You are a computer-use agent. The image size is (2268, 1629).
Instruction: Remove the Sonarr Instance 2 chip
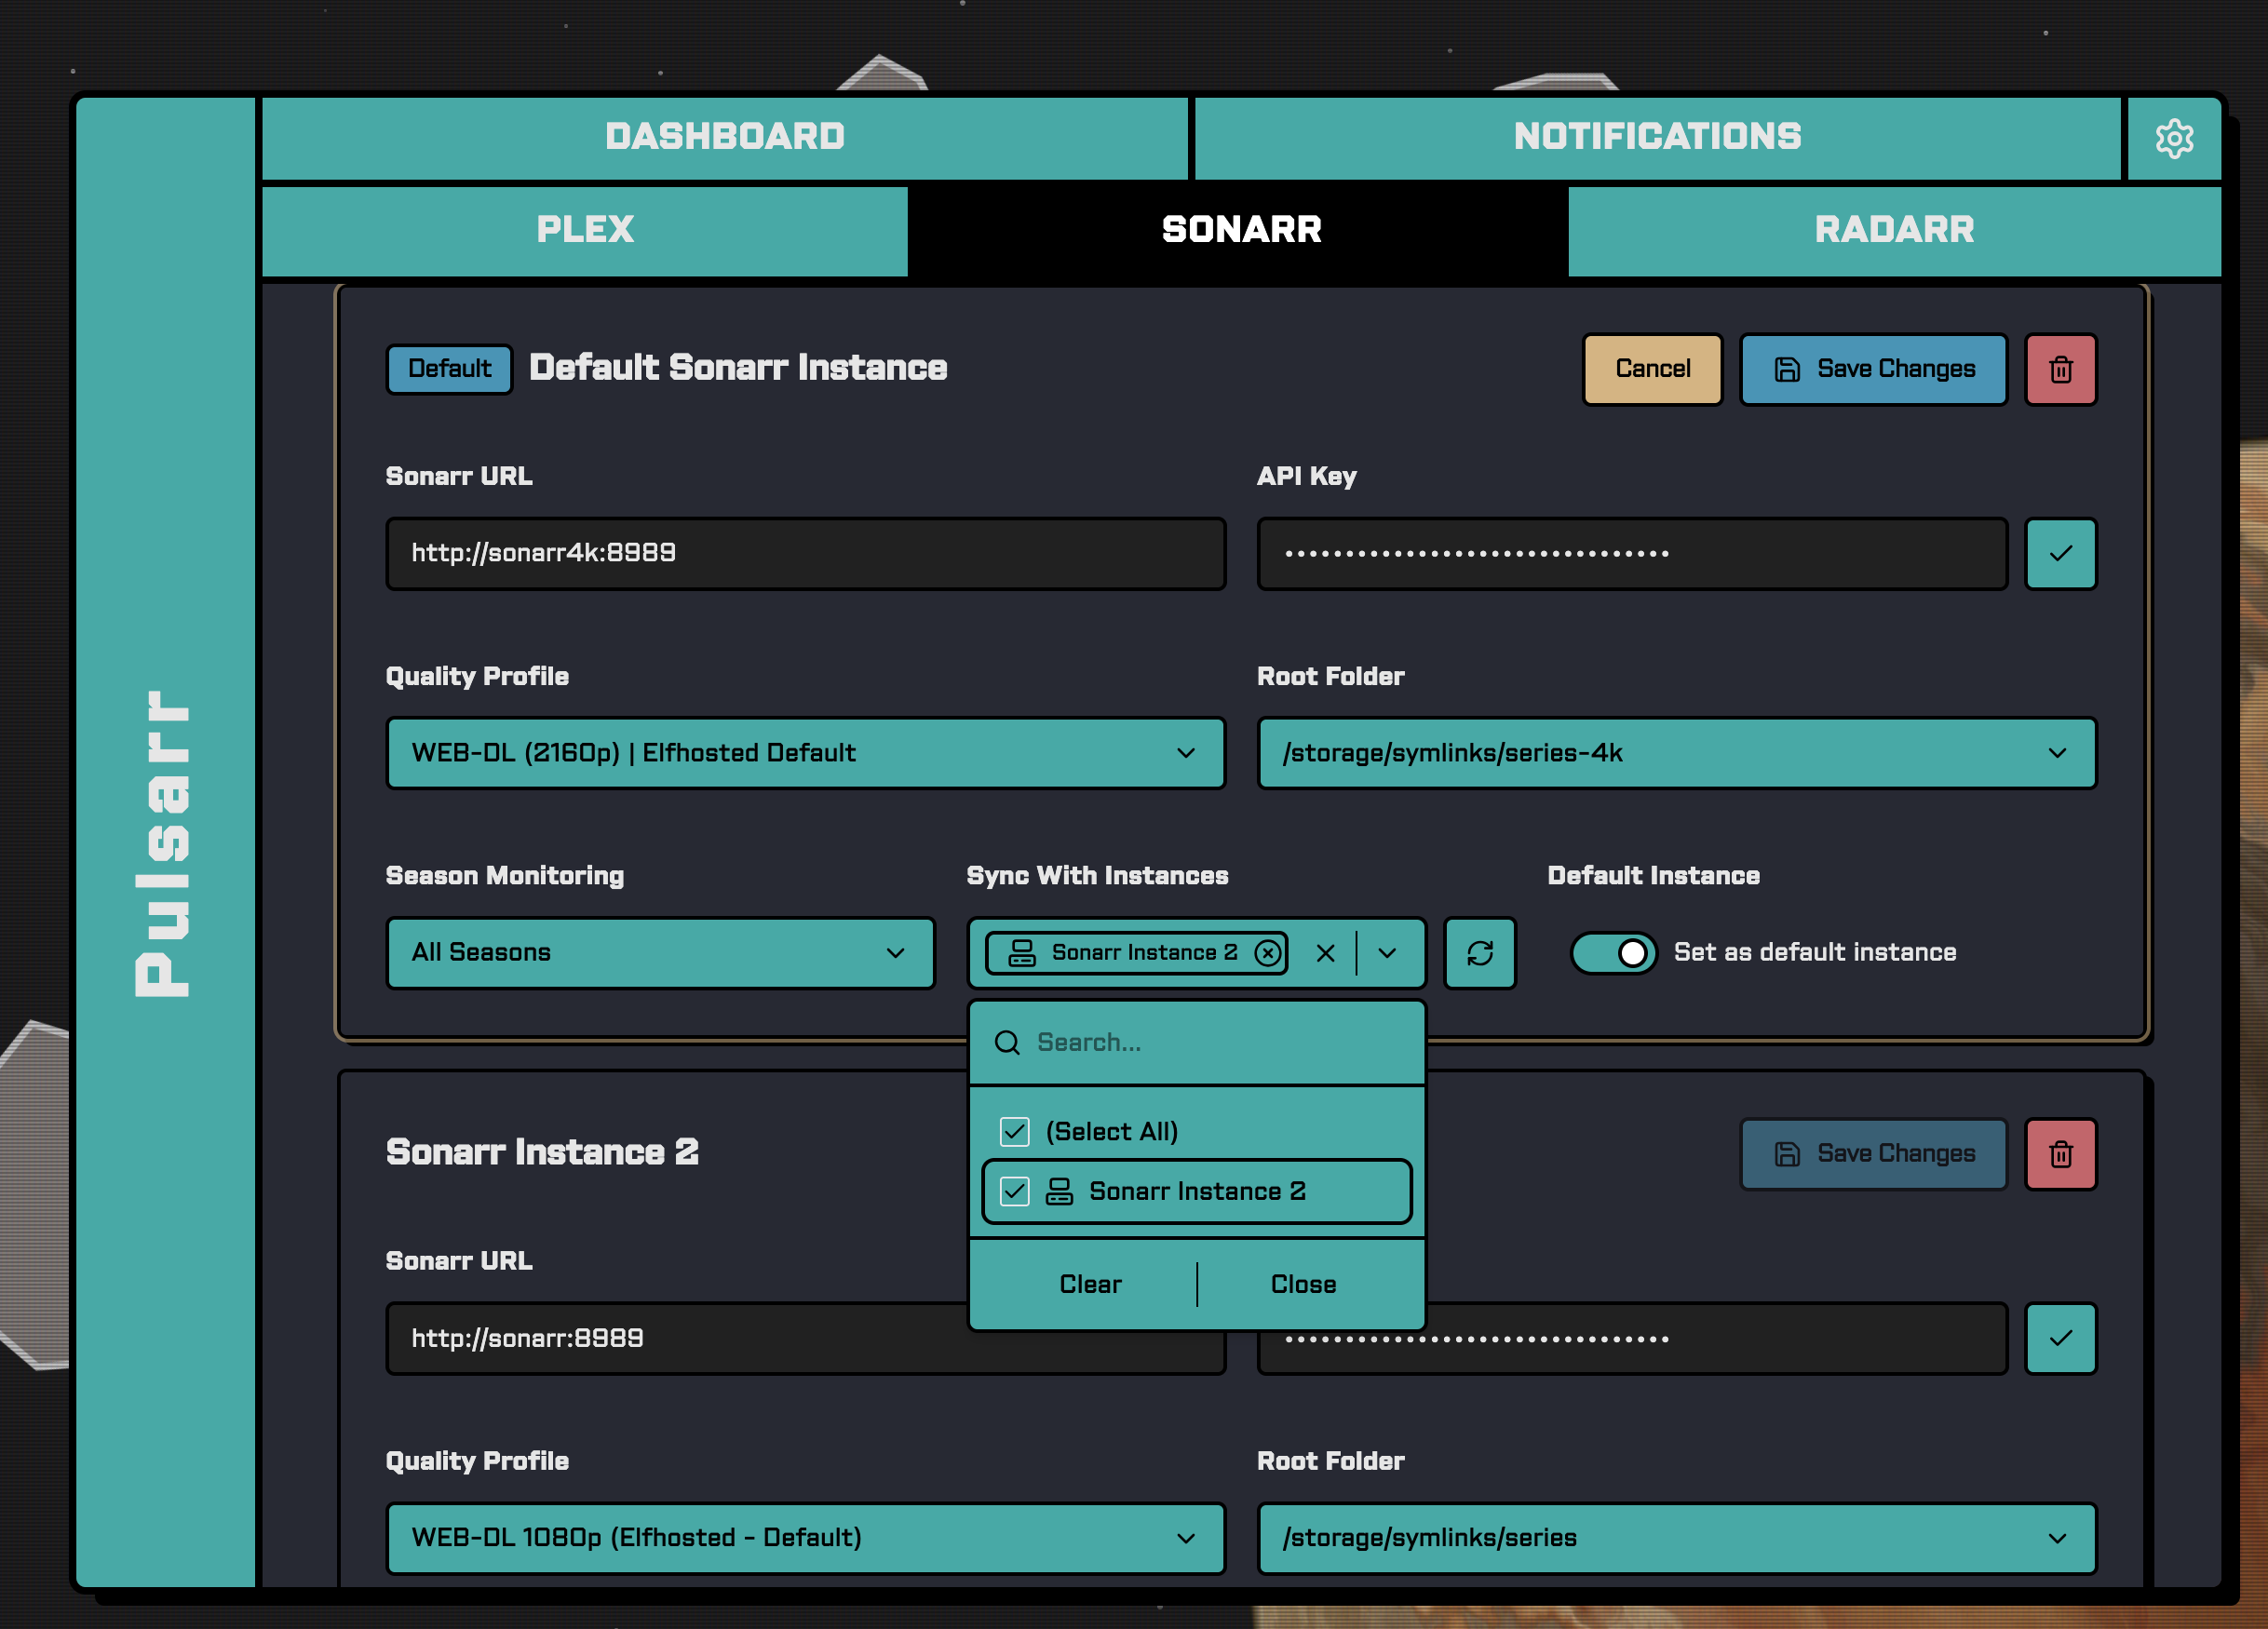point(1267,952)
